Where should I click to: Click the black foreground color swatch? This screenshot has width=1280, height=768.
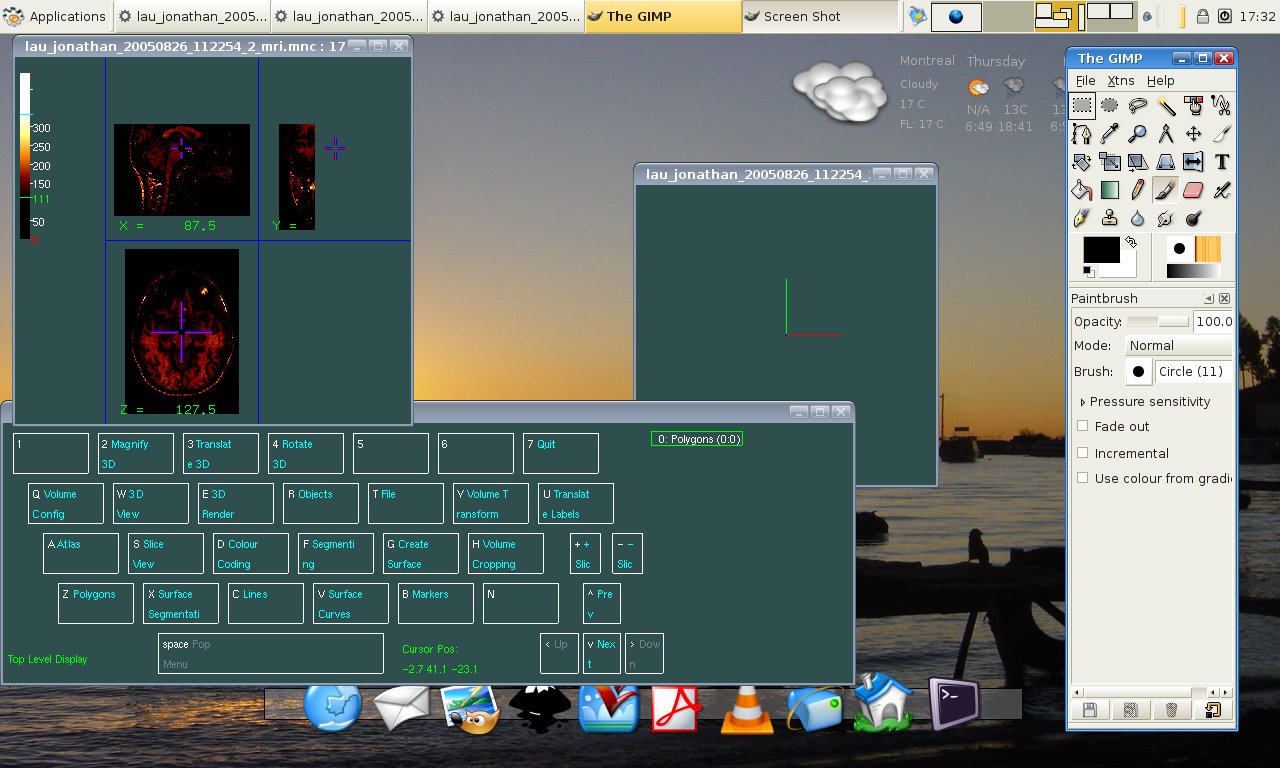tap(1101, 250)
